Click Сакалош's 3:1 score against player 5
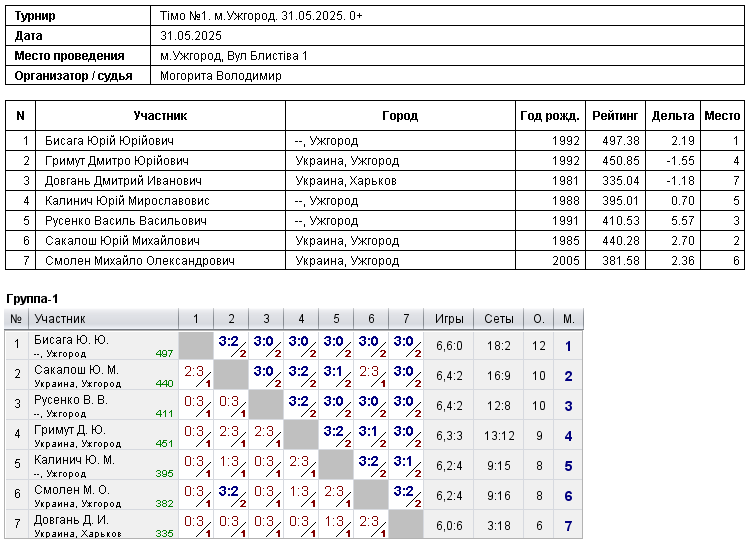The width and height of the screenshot is (750, 544). click(x=333, y=372)
